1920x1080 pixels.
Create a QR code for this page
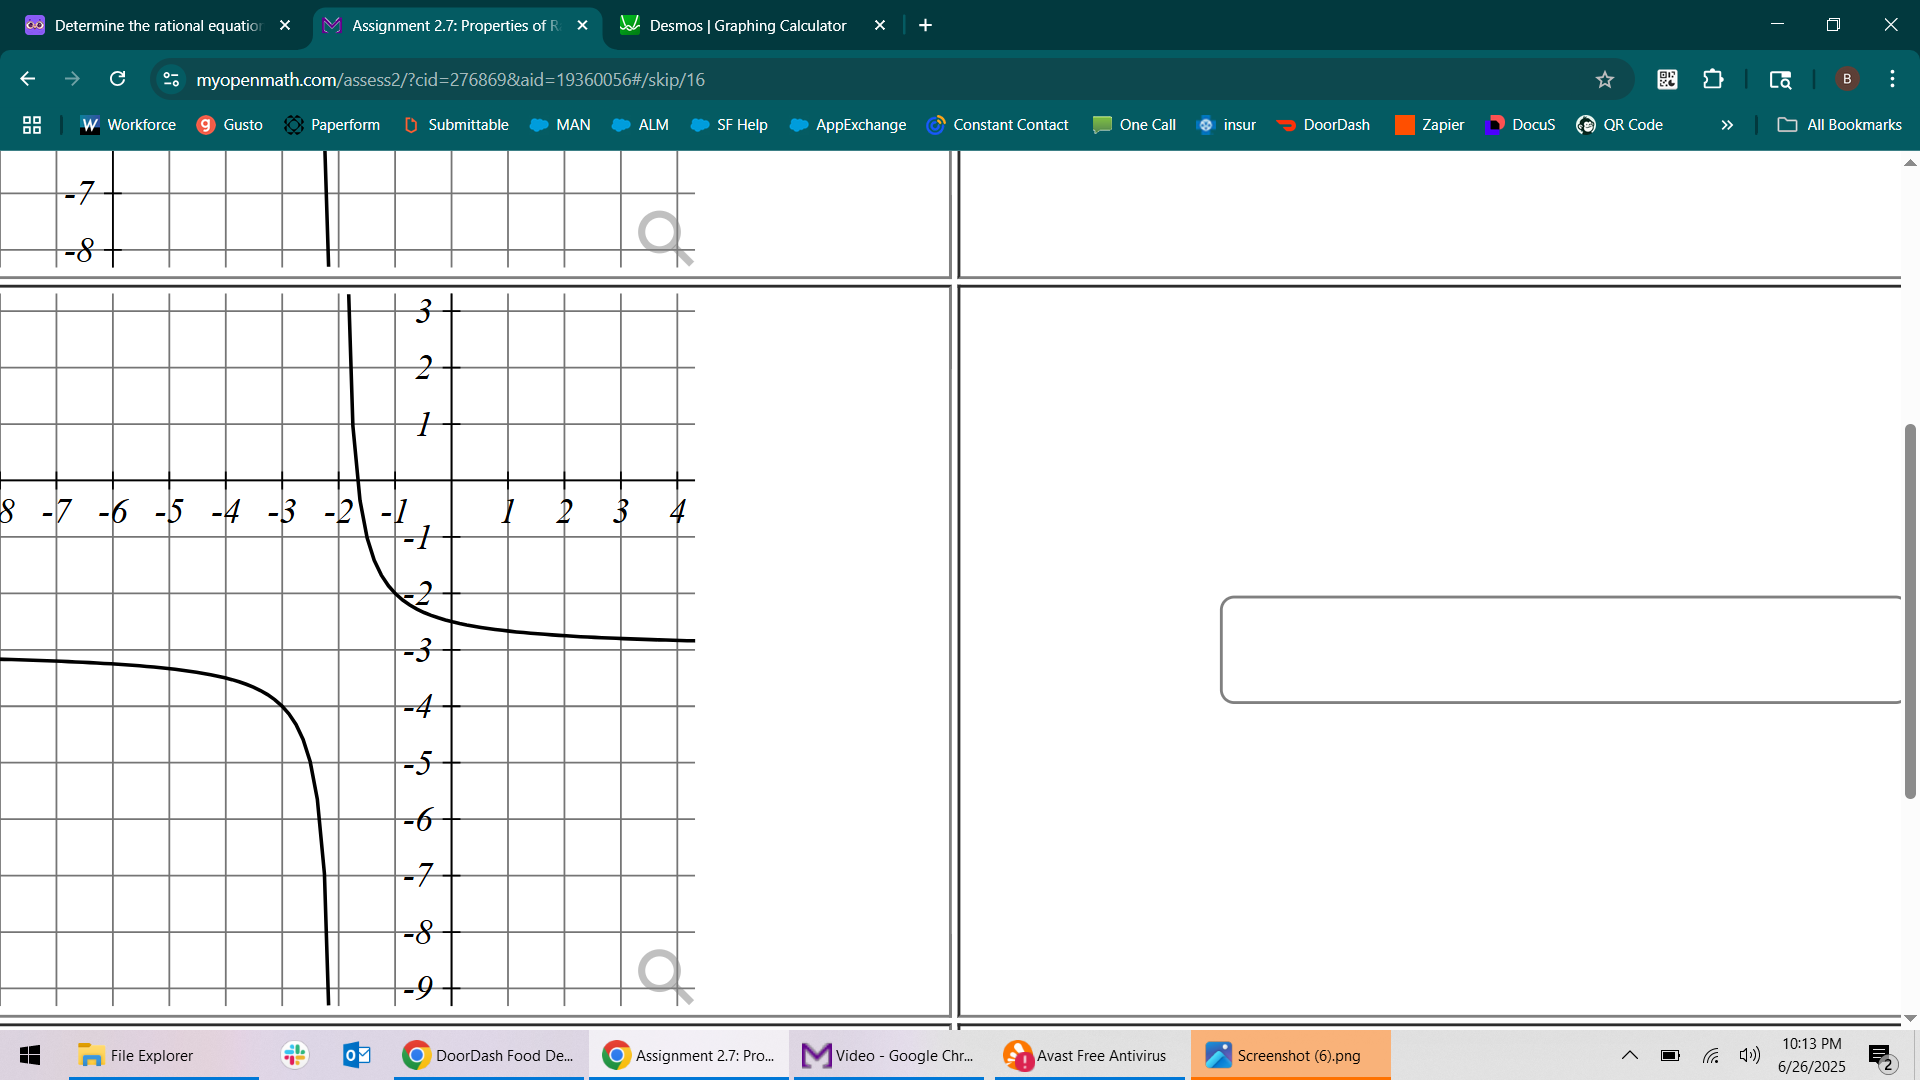pyautogui.click(x=1666, y=79)
